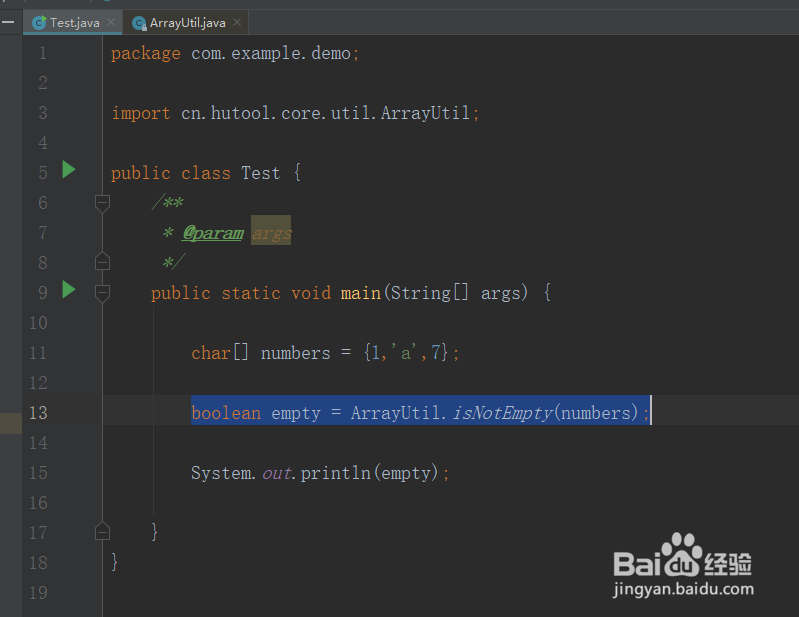This screenshot has height=617, width=799.
Task: Click the ArrayUtil import name on line 3
Action: coord(425,113)
